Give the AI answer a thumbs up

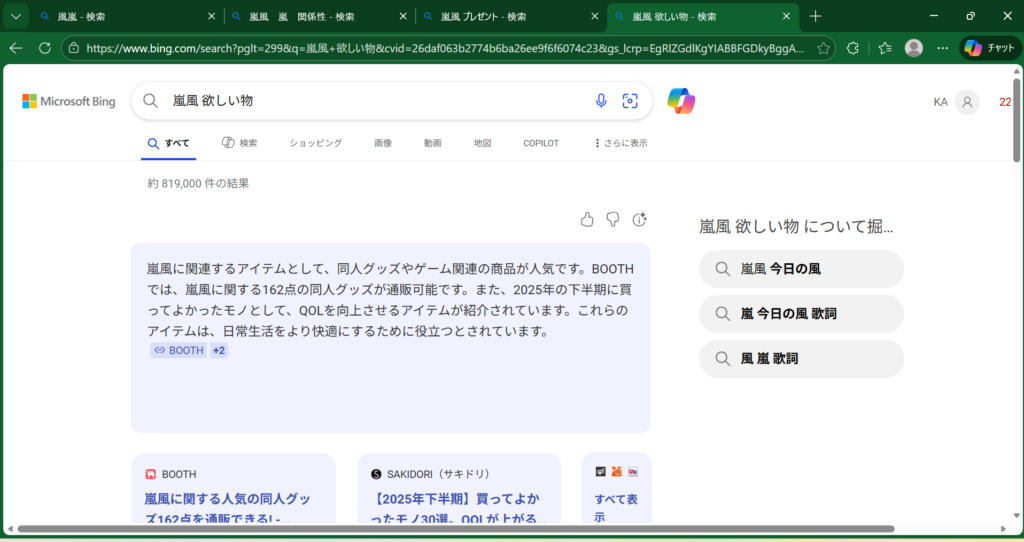pyautogui.click(x=587, y=219)
